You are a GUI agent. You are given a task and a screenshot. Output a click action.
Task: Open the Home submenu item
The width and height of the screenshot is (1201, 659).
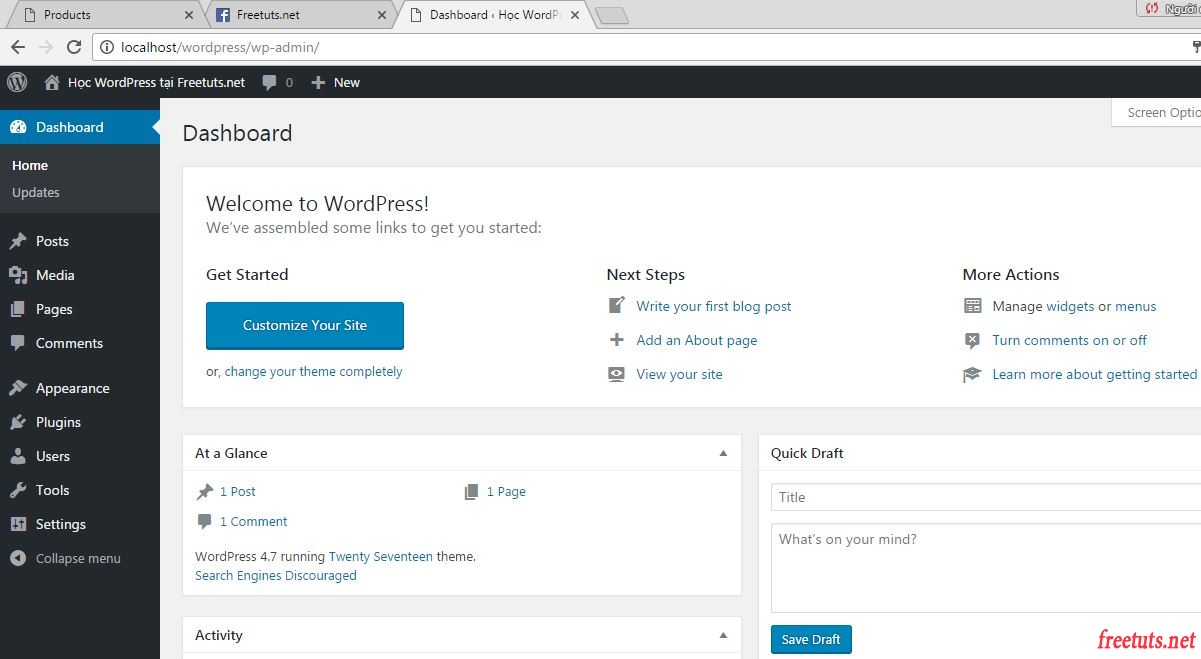(x=30, y=165)
